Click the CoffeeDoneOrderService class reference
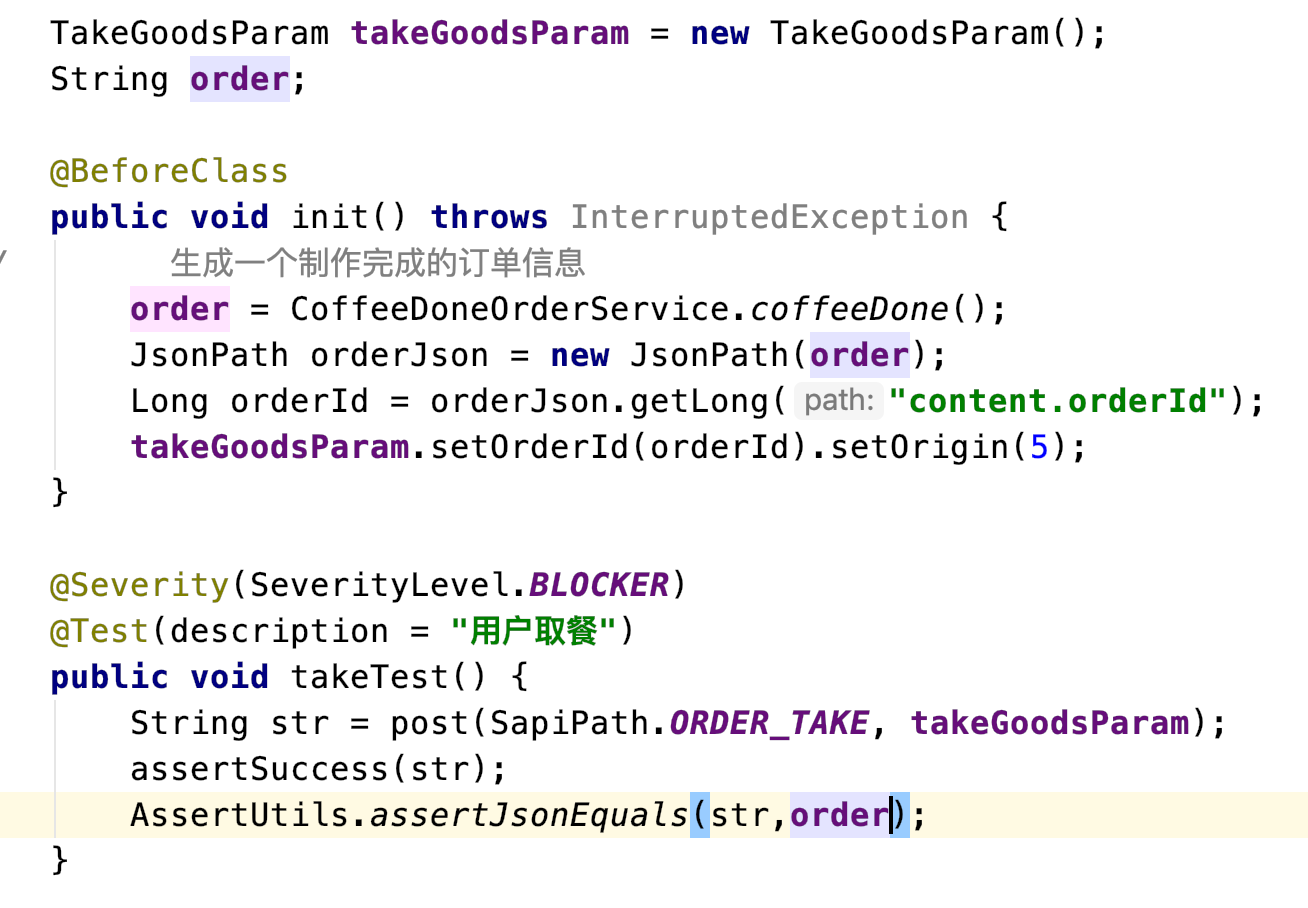The width and height of the screenshot is (1308, 908). point(510,309)
